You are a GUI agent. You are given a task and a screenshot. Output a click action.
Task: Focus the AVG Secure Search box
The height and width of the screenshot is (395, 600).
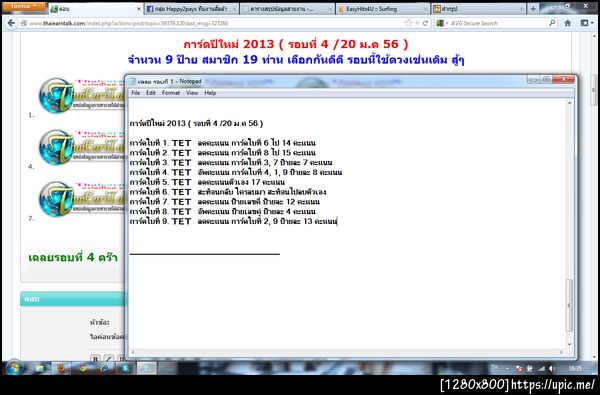pyautogui.click(x=497, y=23)
